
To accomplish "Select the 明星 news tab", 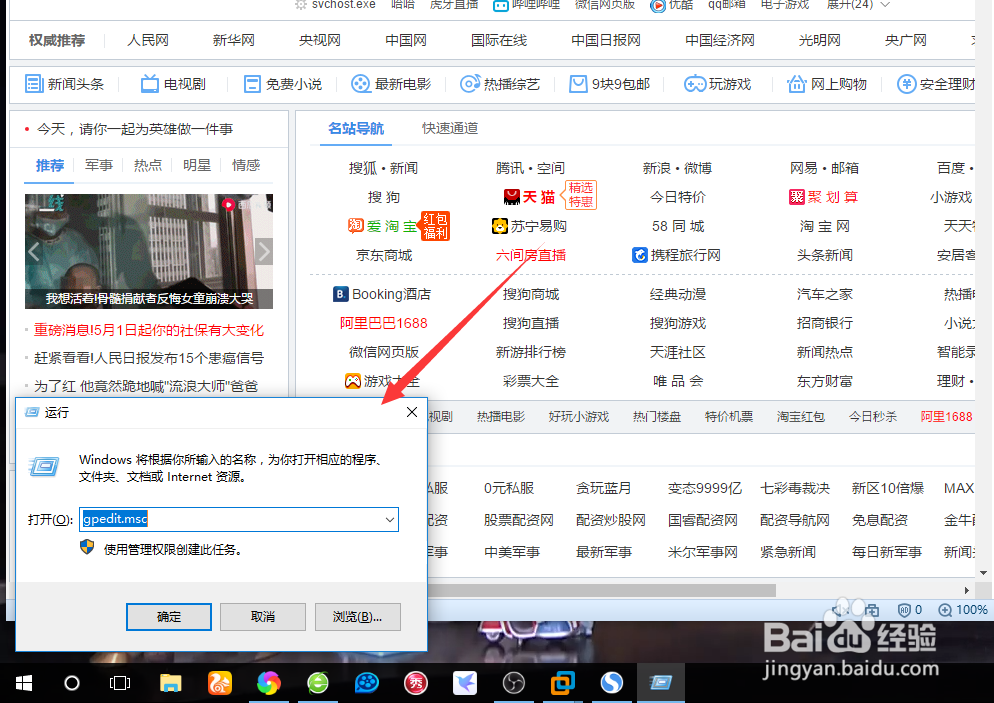I will point(197,165).
